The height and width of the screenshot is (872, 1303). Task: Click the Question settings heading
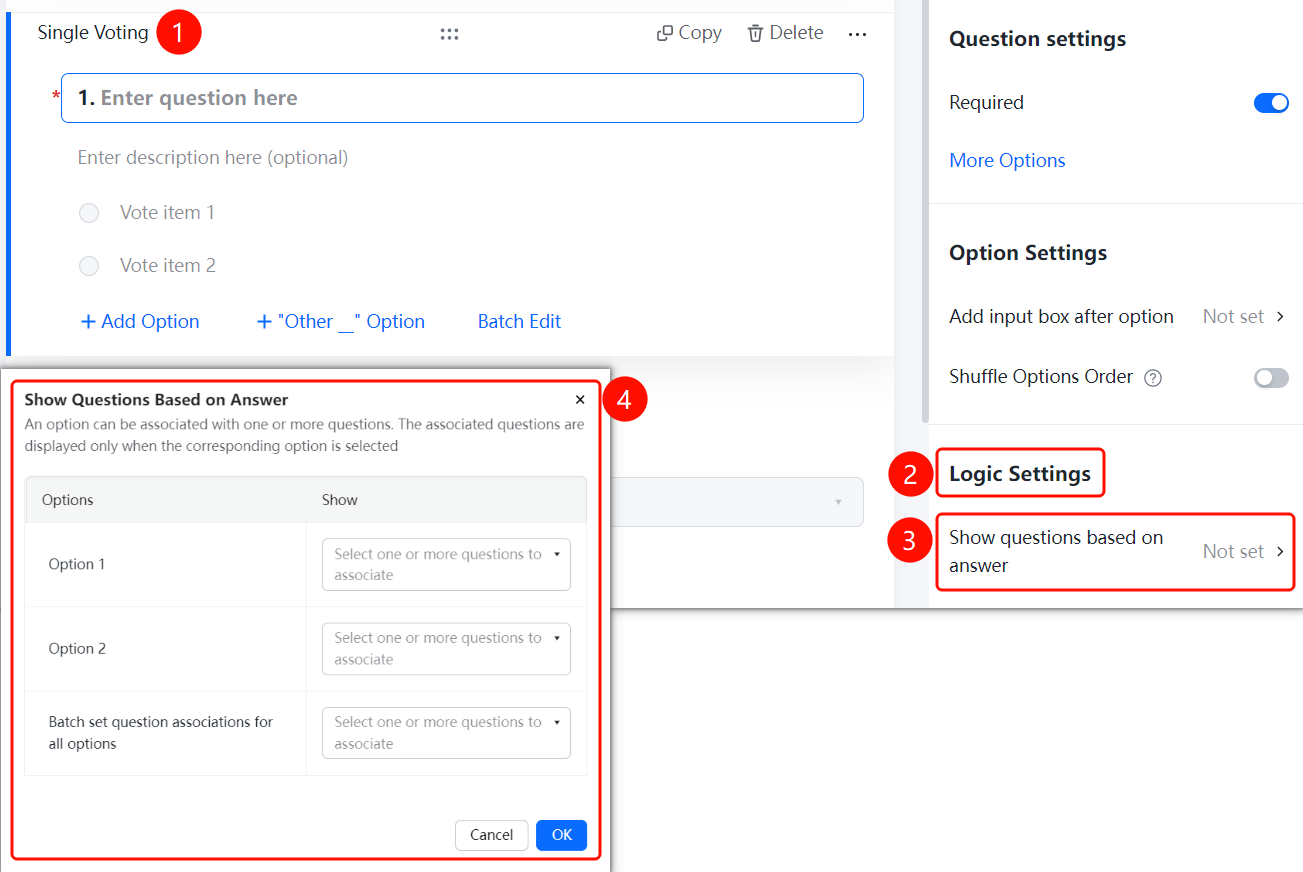coord(1037,39)
